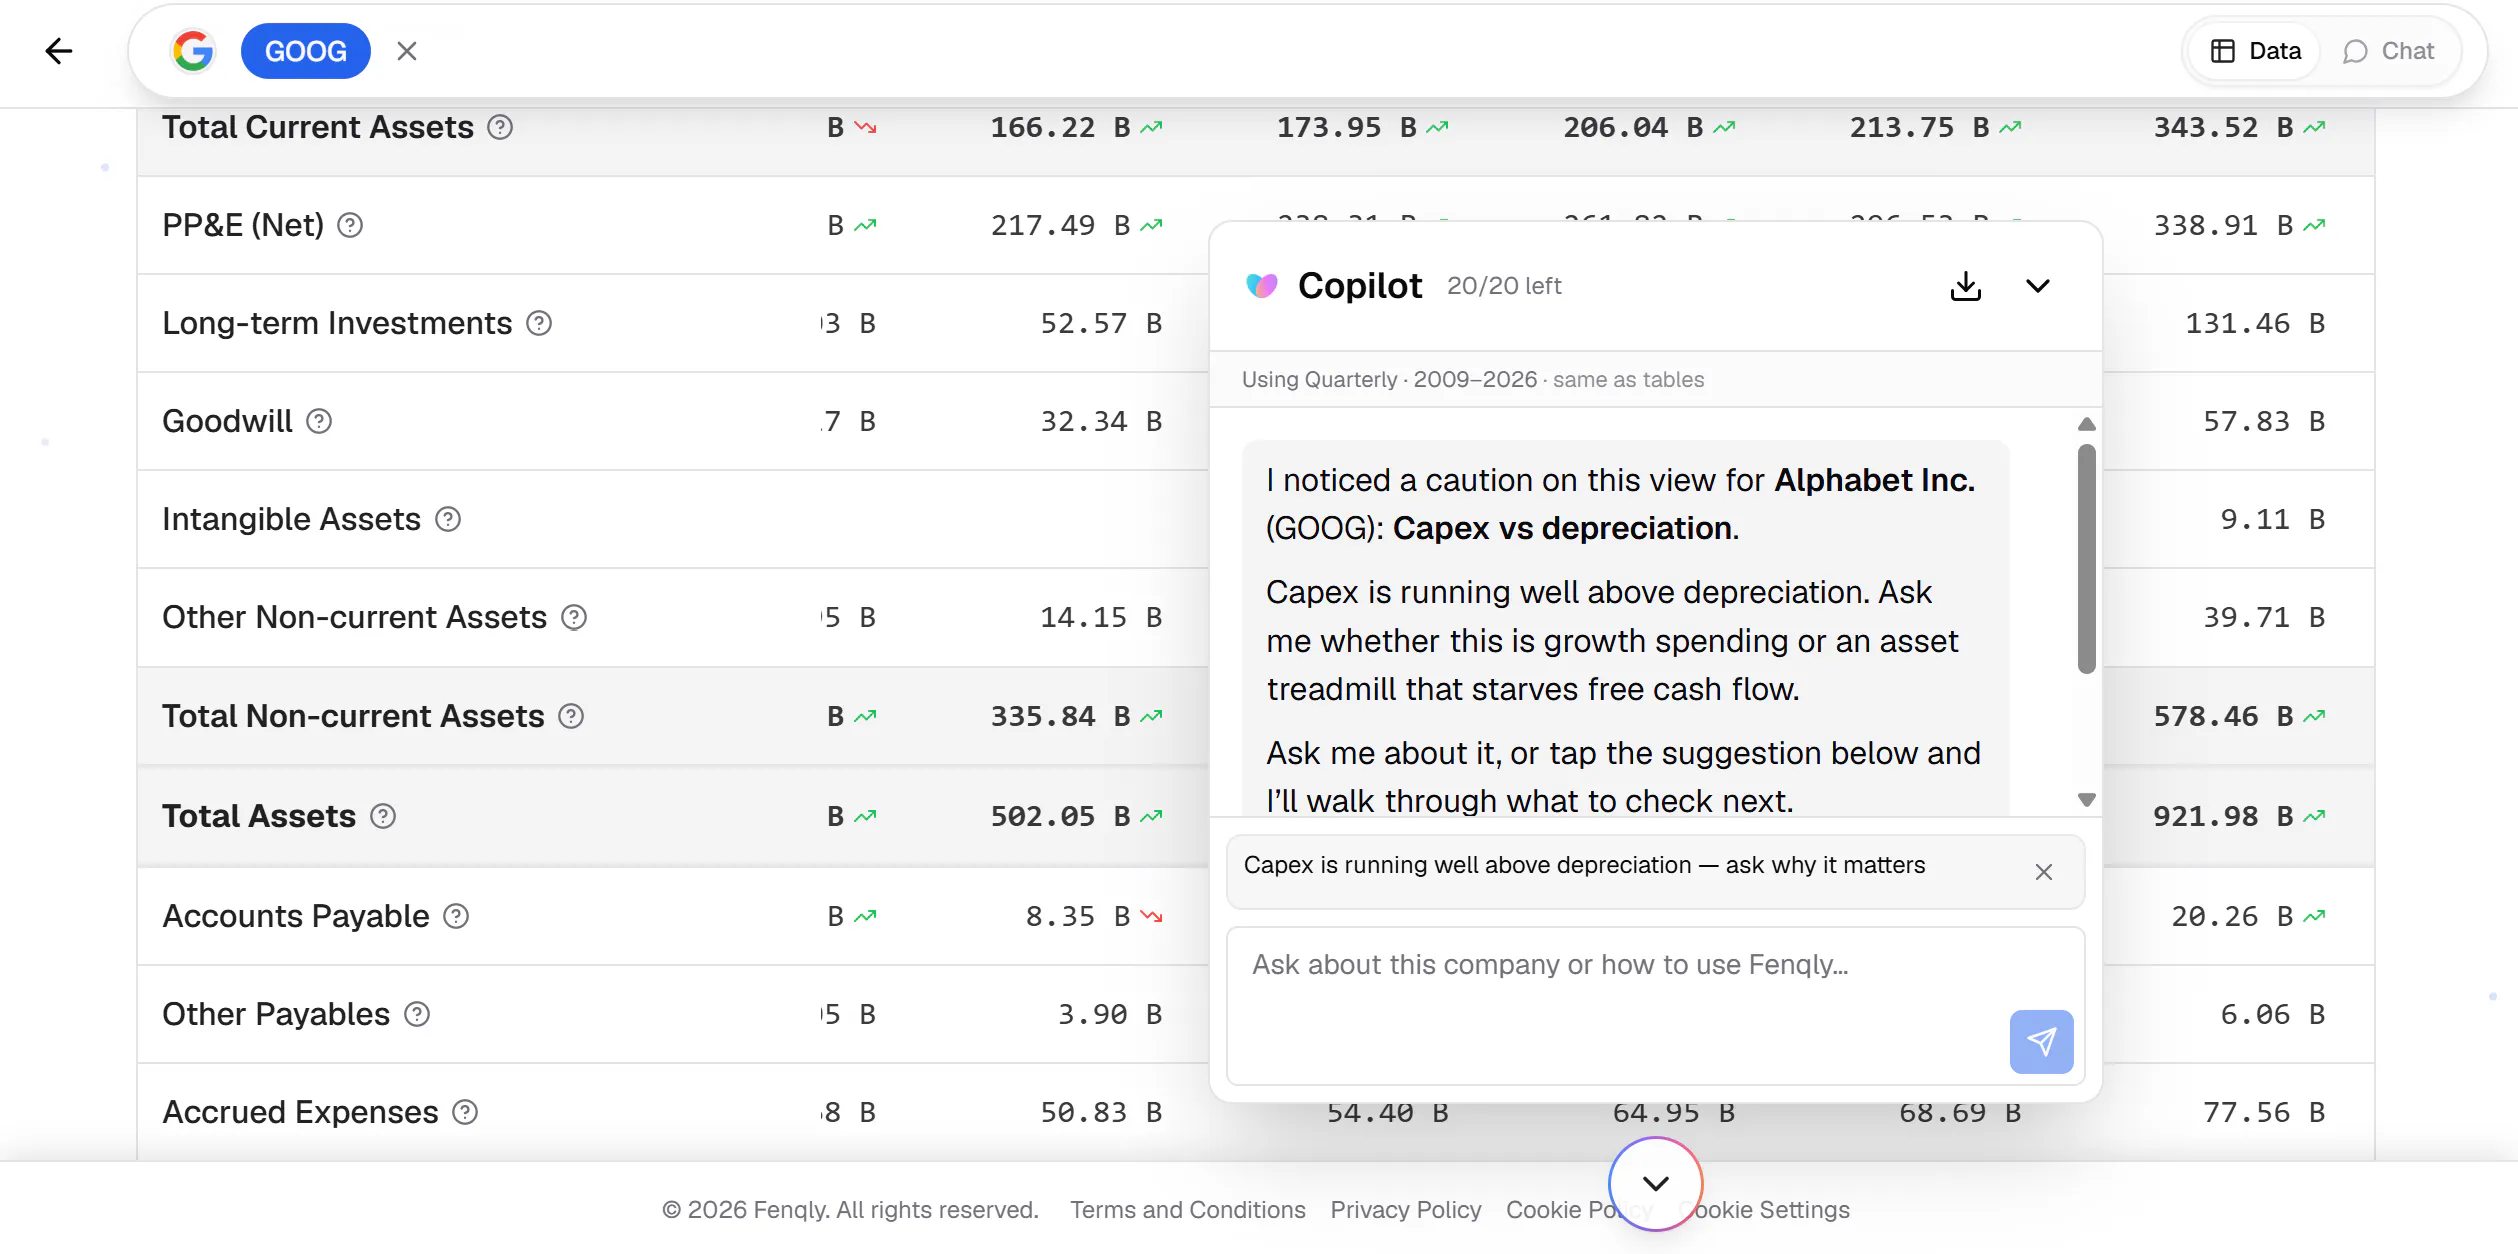Open help icon beside Accounts Payable
Image resolution: width=2518 pixels, height=1254 pixels.
click(456, 916)
